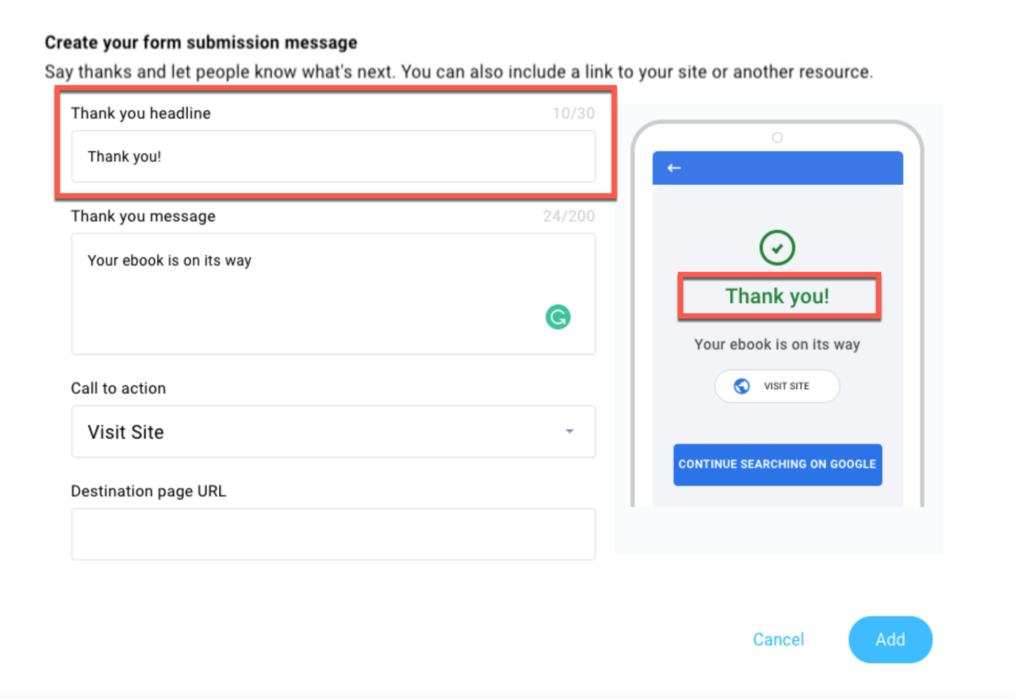1024x699 pixels.
Task: Click the globe icon on Visit Site button
Action: [741, 386]
